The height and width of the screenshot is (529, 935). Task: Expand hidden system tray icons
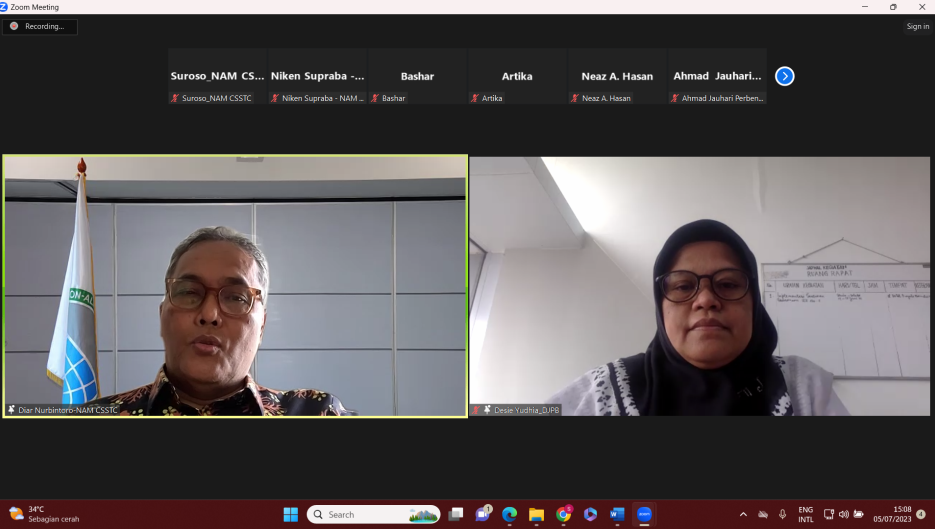point(743,514)
